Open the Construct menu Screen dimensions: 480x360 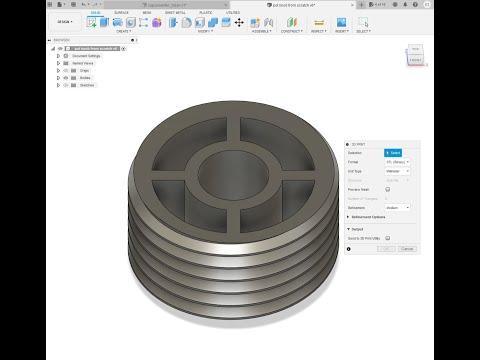292,31
